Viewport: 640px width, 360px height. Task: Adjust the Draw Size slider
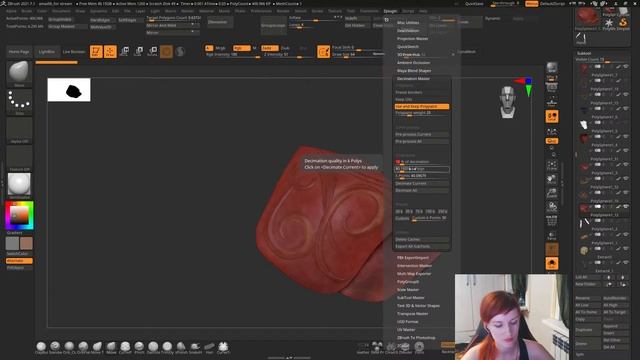(x=358, y=55)
